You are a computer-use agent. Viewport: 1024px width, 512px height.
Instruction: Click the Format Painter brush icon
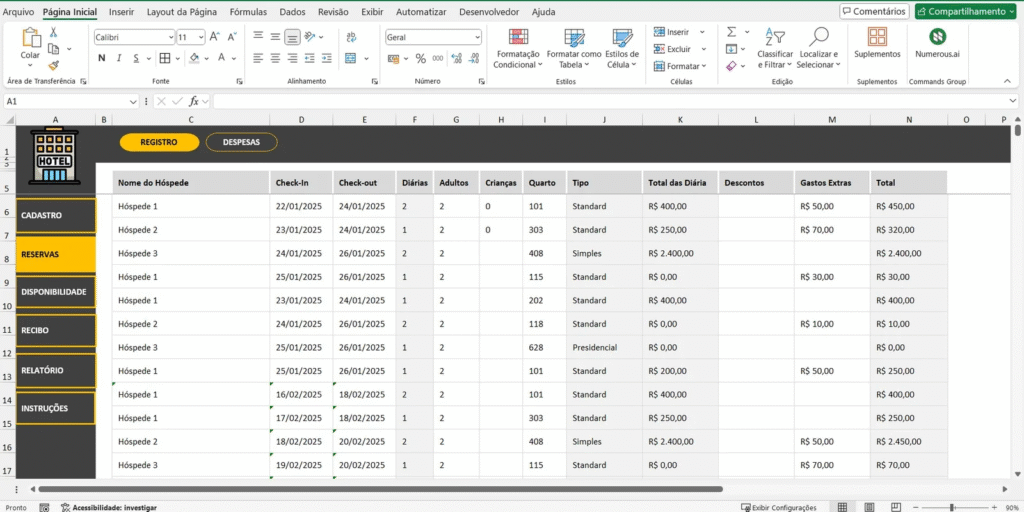(x=54, y=65)
